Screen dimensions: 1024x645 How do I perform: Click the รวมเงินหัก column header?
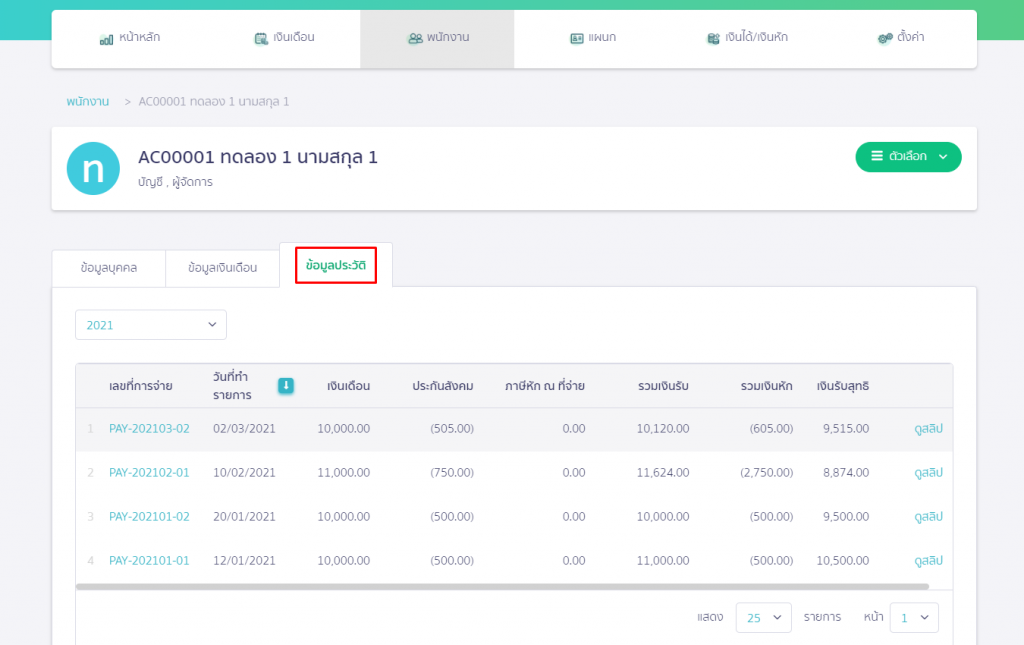[767, 386]
